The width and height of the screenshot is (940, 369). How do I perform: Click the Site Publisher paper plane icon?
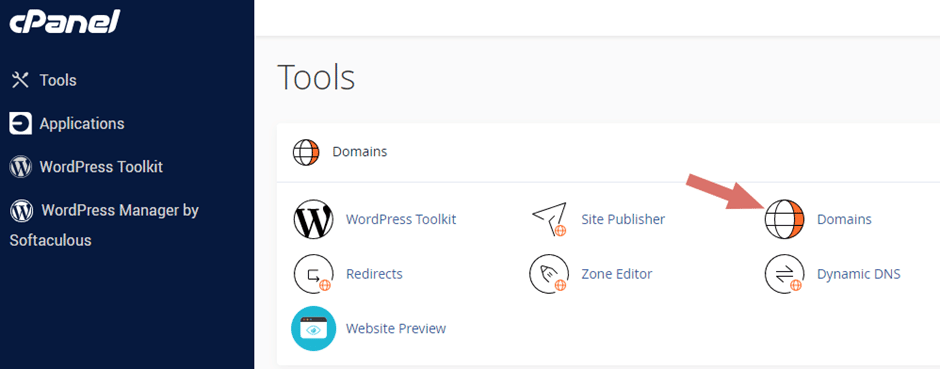(549, 220)
